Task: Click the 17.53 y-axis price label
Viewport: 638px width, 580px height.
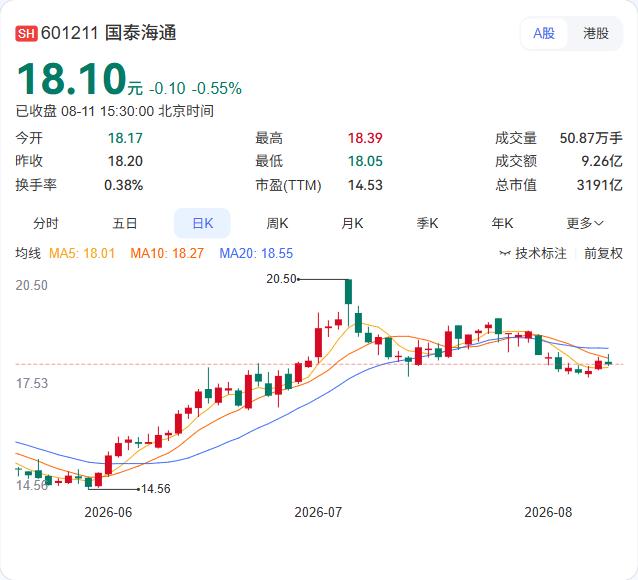Action: pos(32,383)
